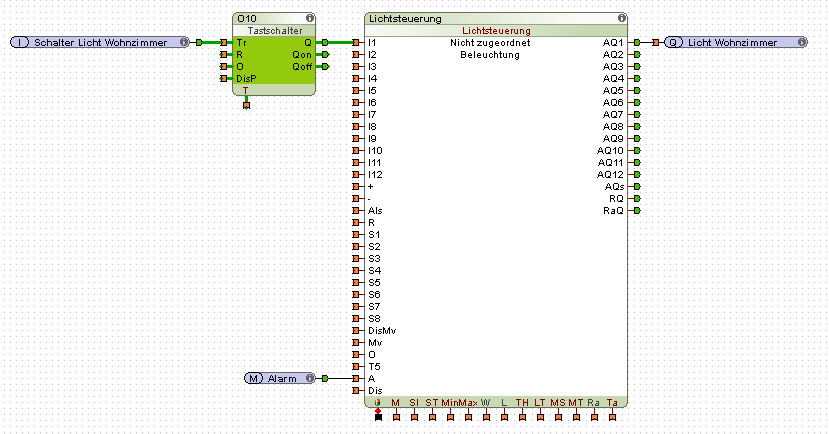Click info icon on Lichtsteuerung block header
Screen dimensions: 829x434
coord(622,18)
